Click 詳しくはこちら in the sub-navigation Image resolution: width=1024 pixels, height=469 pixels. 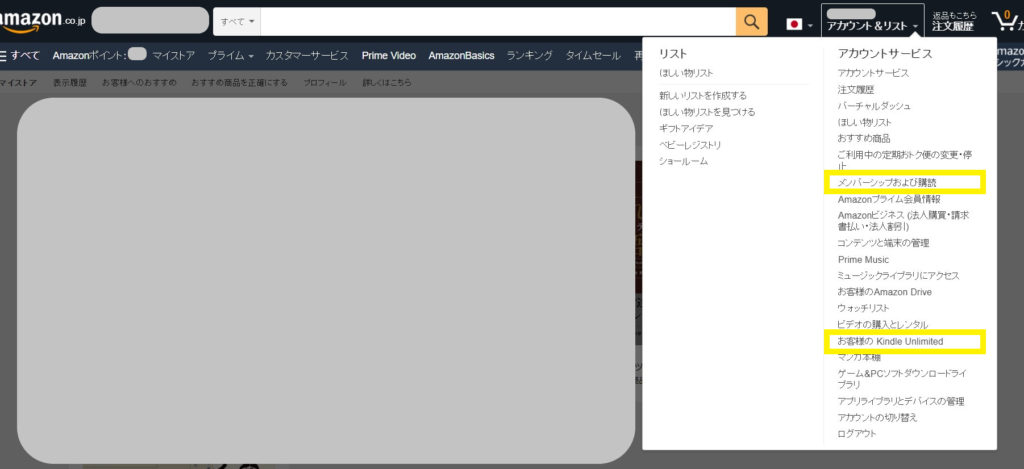[x=387, y=83]
